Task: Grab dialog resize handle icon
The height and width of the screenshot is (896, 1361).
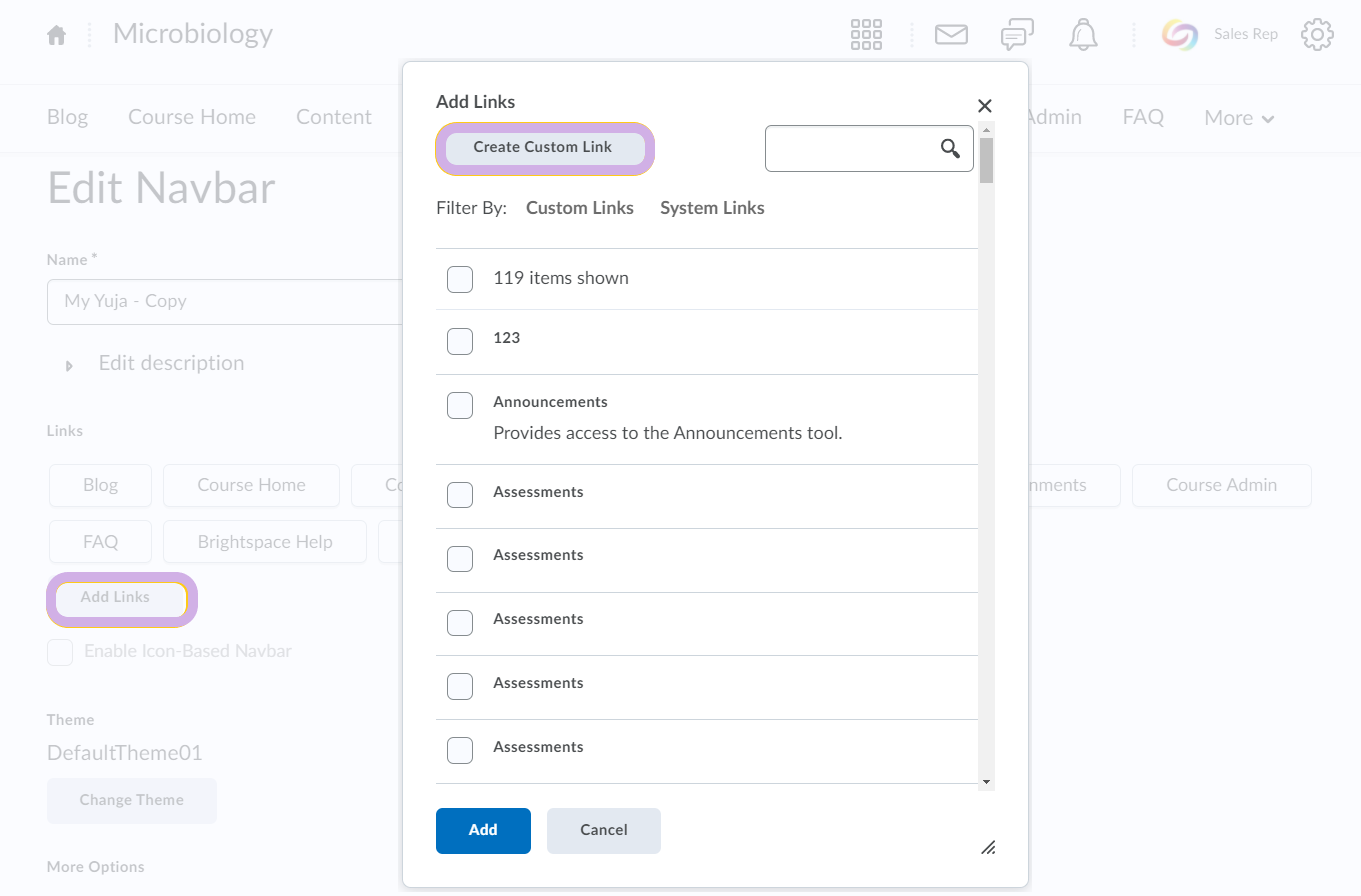Action: pyautogui.click(x=988, y=847)
